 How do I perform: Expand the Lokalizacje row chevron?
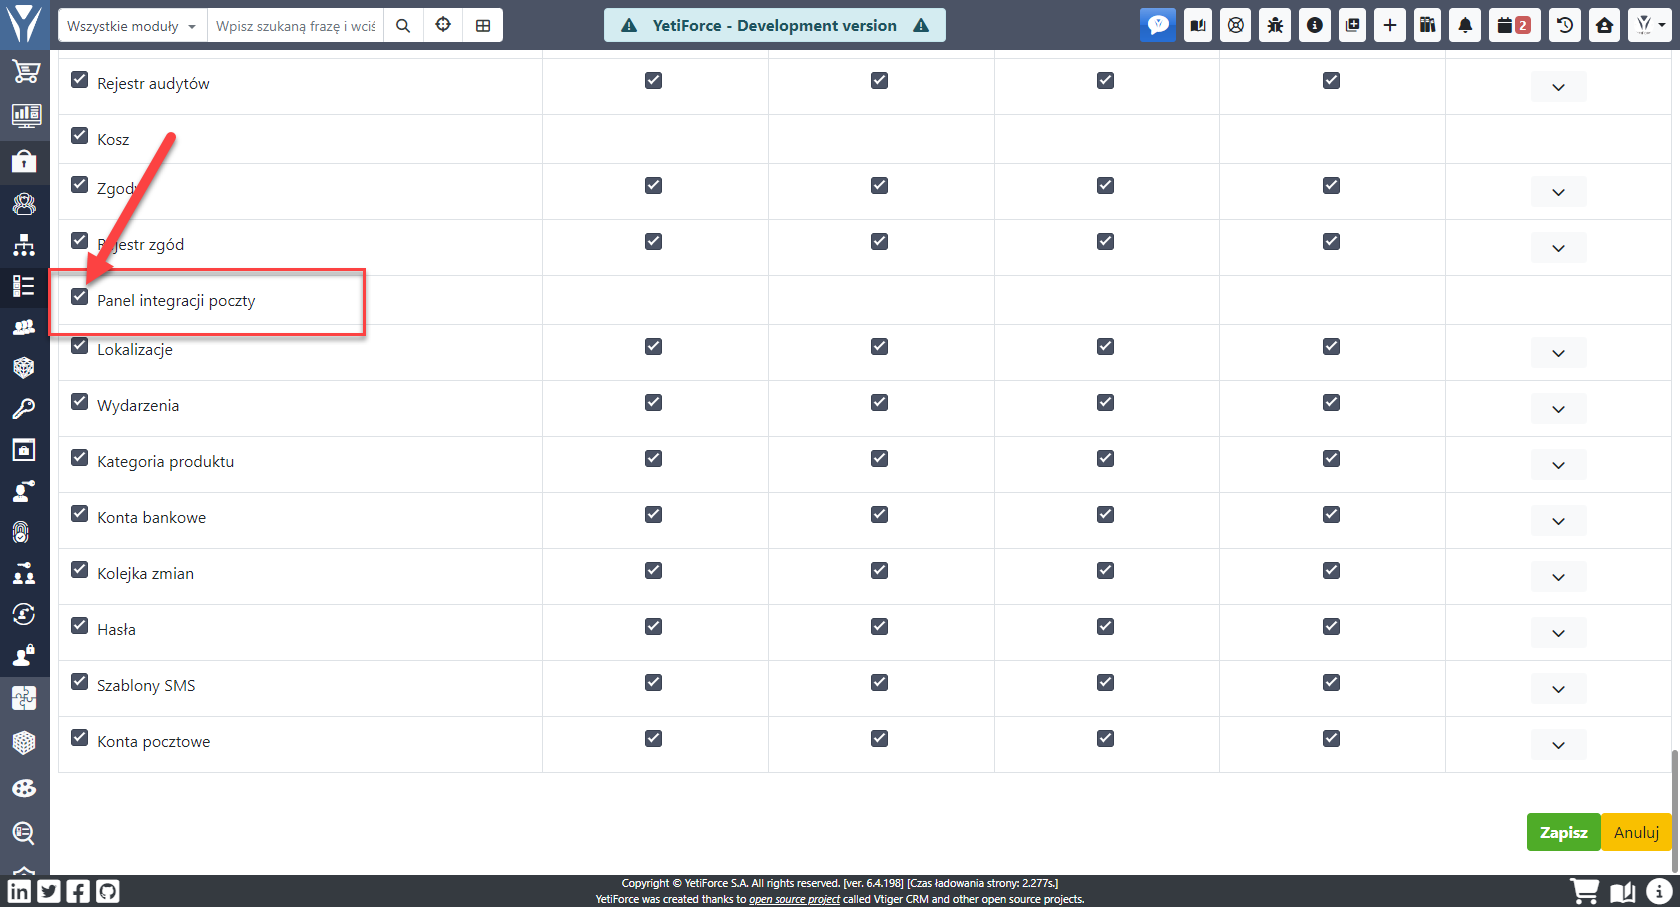coord(1558,353)
